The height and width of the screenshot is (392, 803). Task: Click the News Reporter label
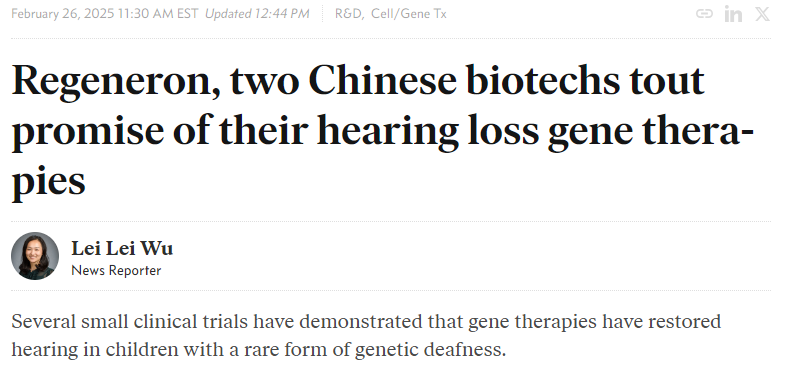pyautogui.click(x=116, y=271)
